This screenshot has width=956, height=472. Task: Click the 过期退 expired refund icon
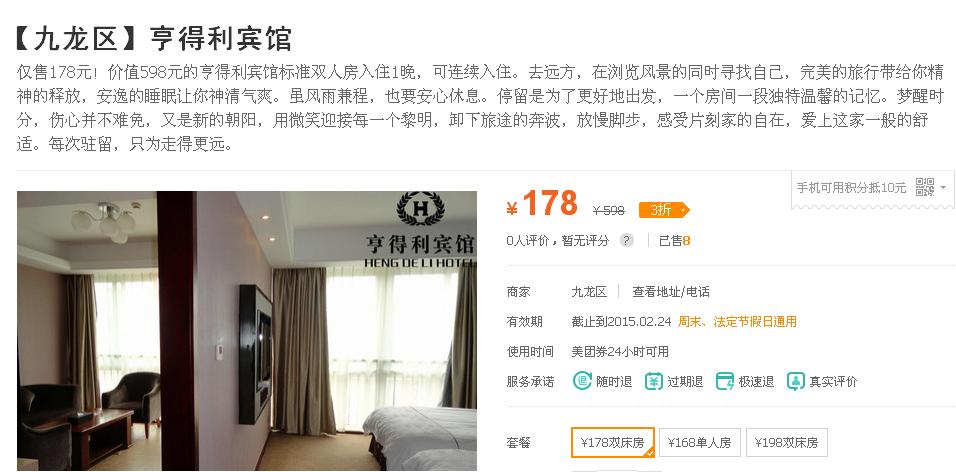(x=654, y=381)
